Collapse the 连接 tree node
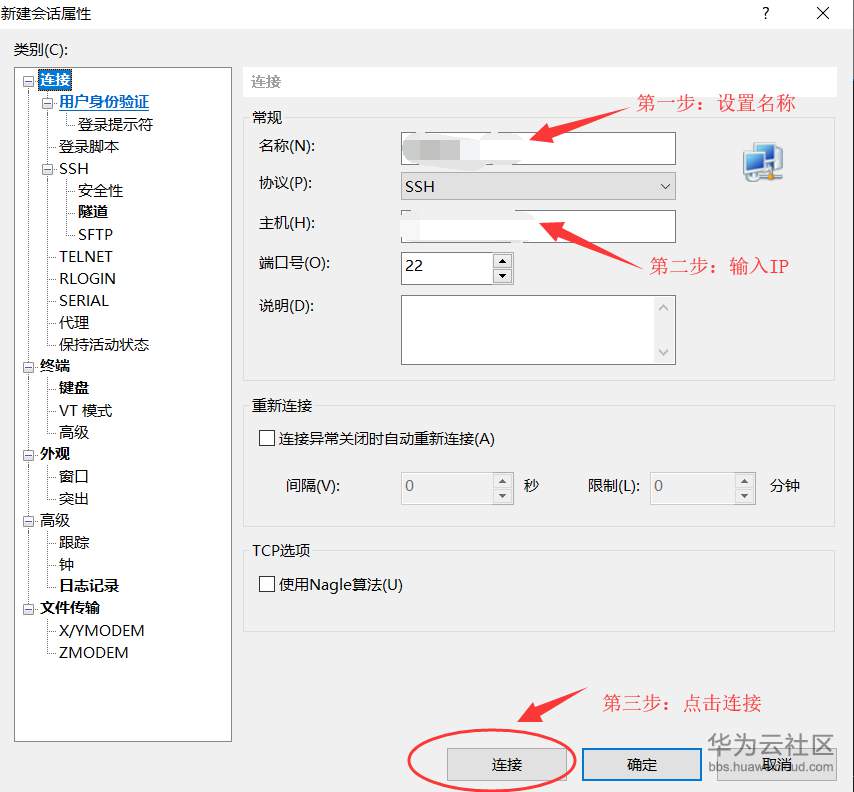 (28, 81)
